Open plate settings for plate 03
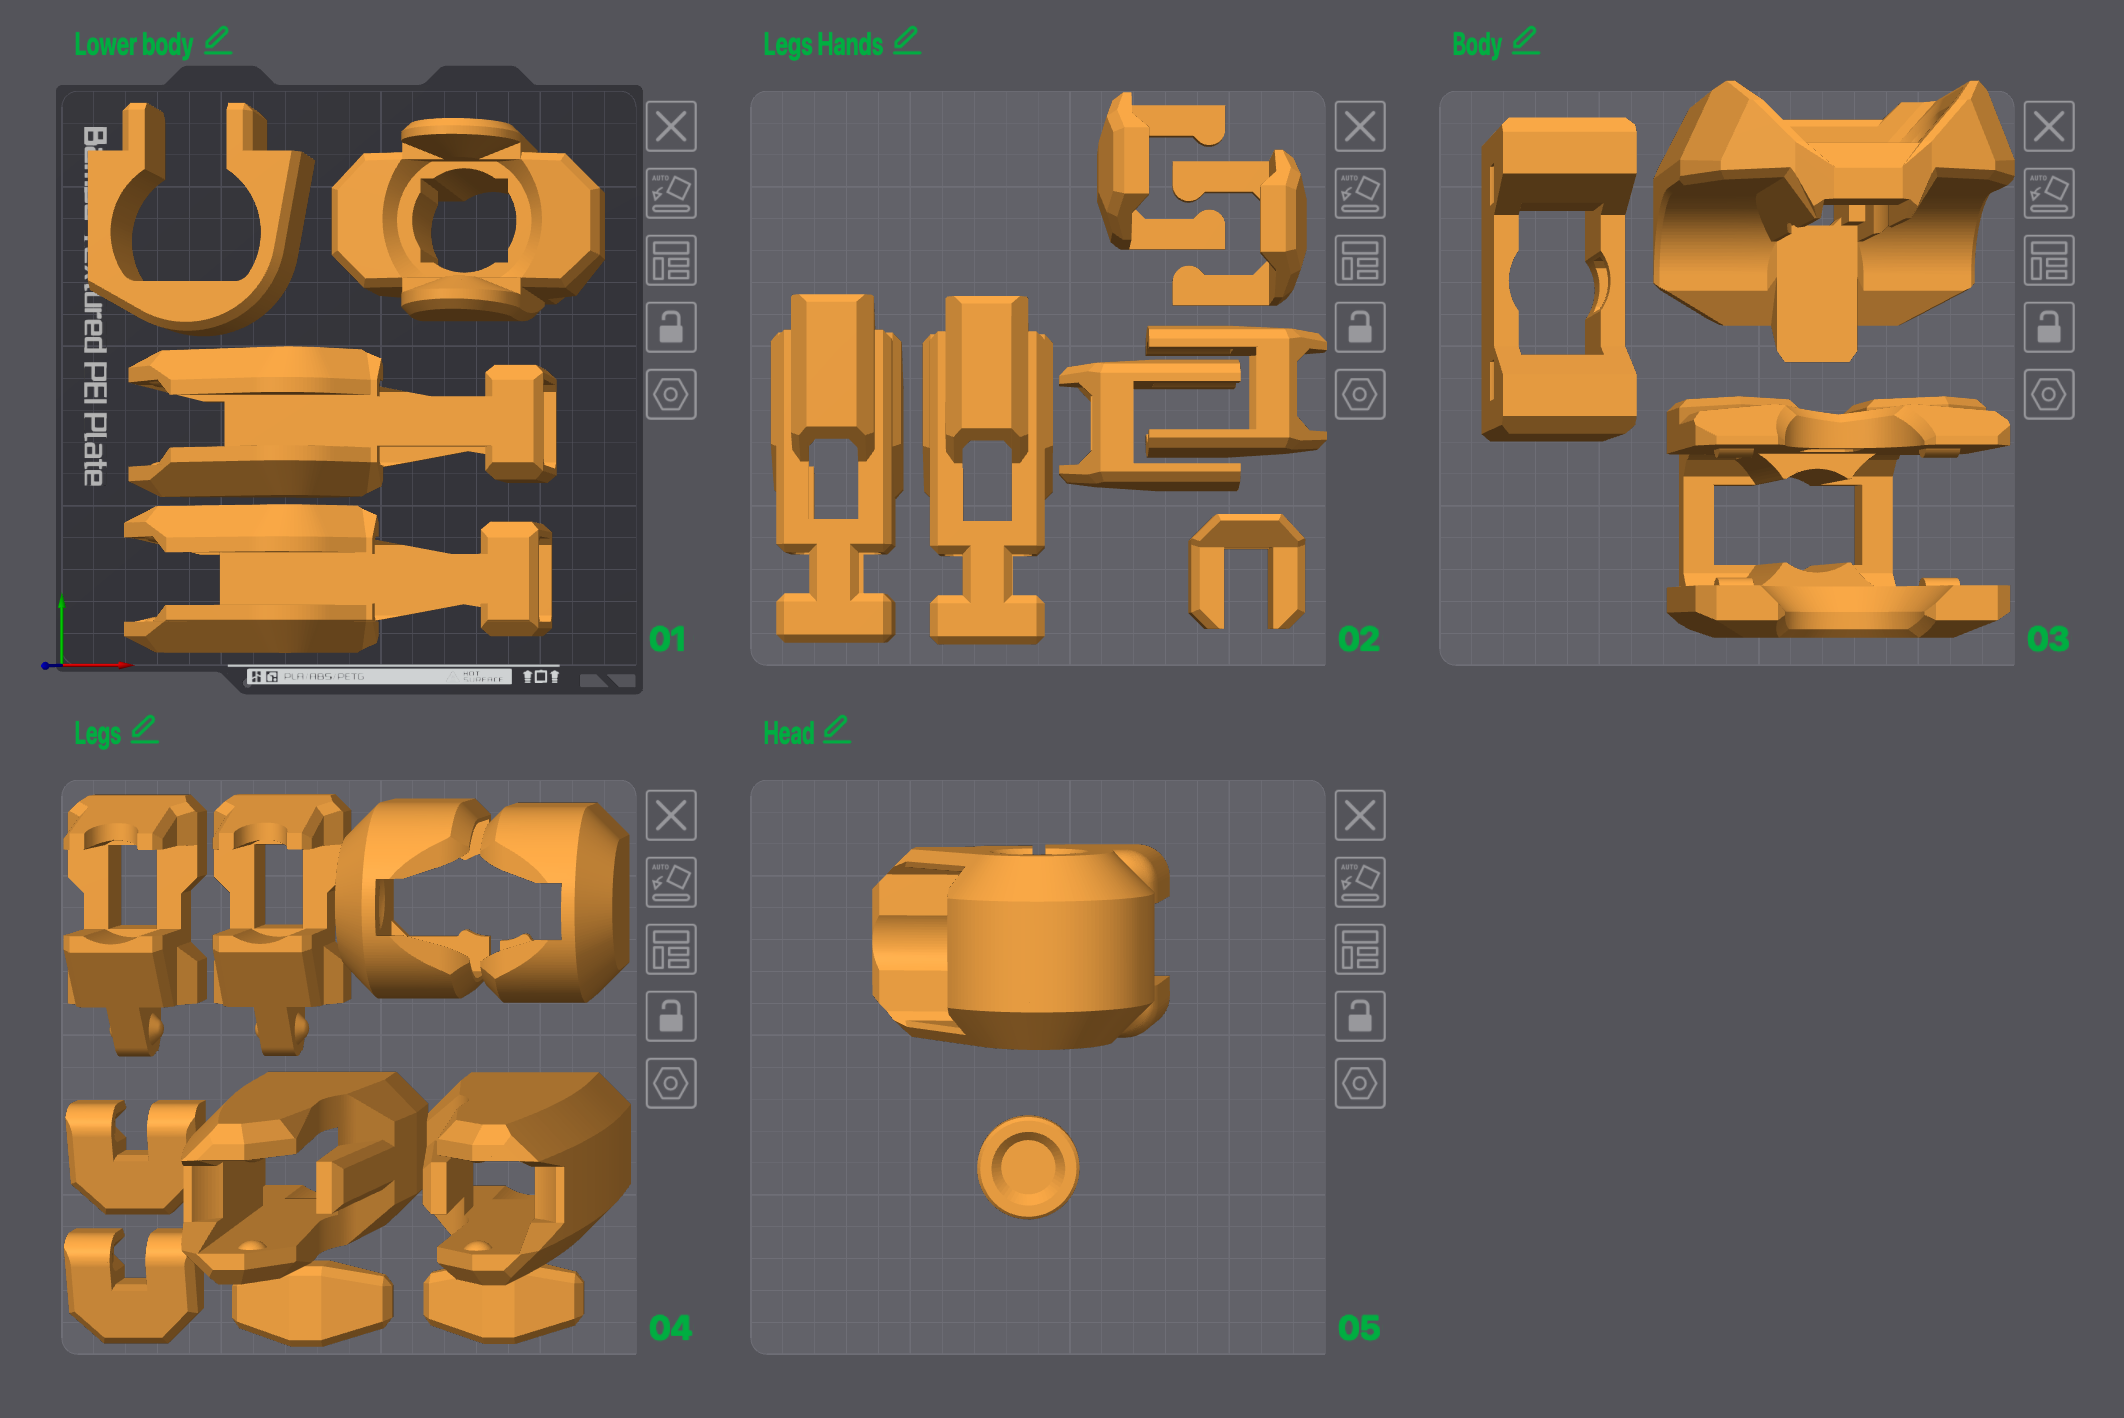The image size is (2124, 1418). pos(2049,394)
